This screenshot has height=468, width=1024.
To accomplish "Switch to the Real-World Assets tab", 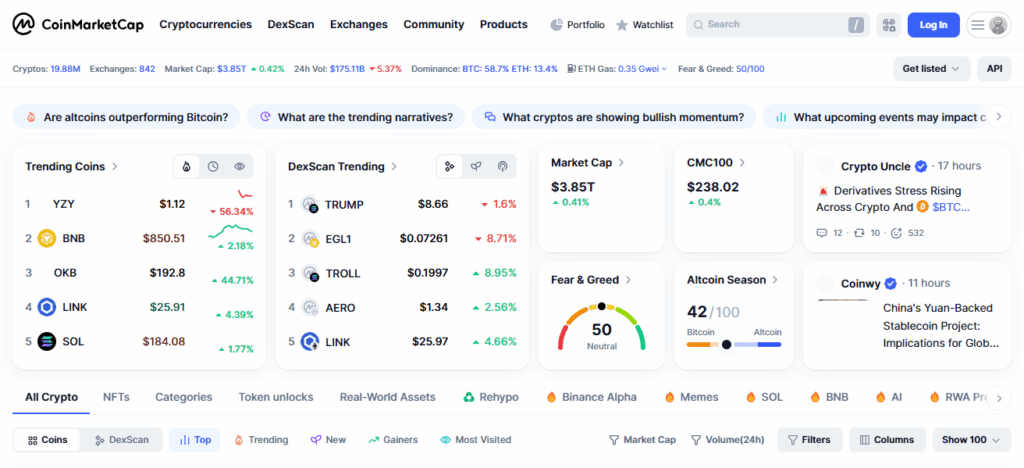I will (x=387, y=397).
